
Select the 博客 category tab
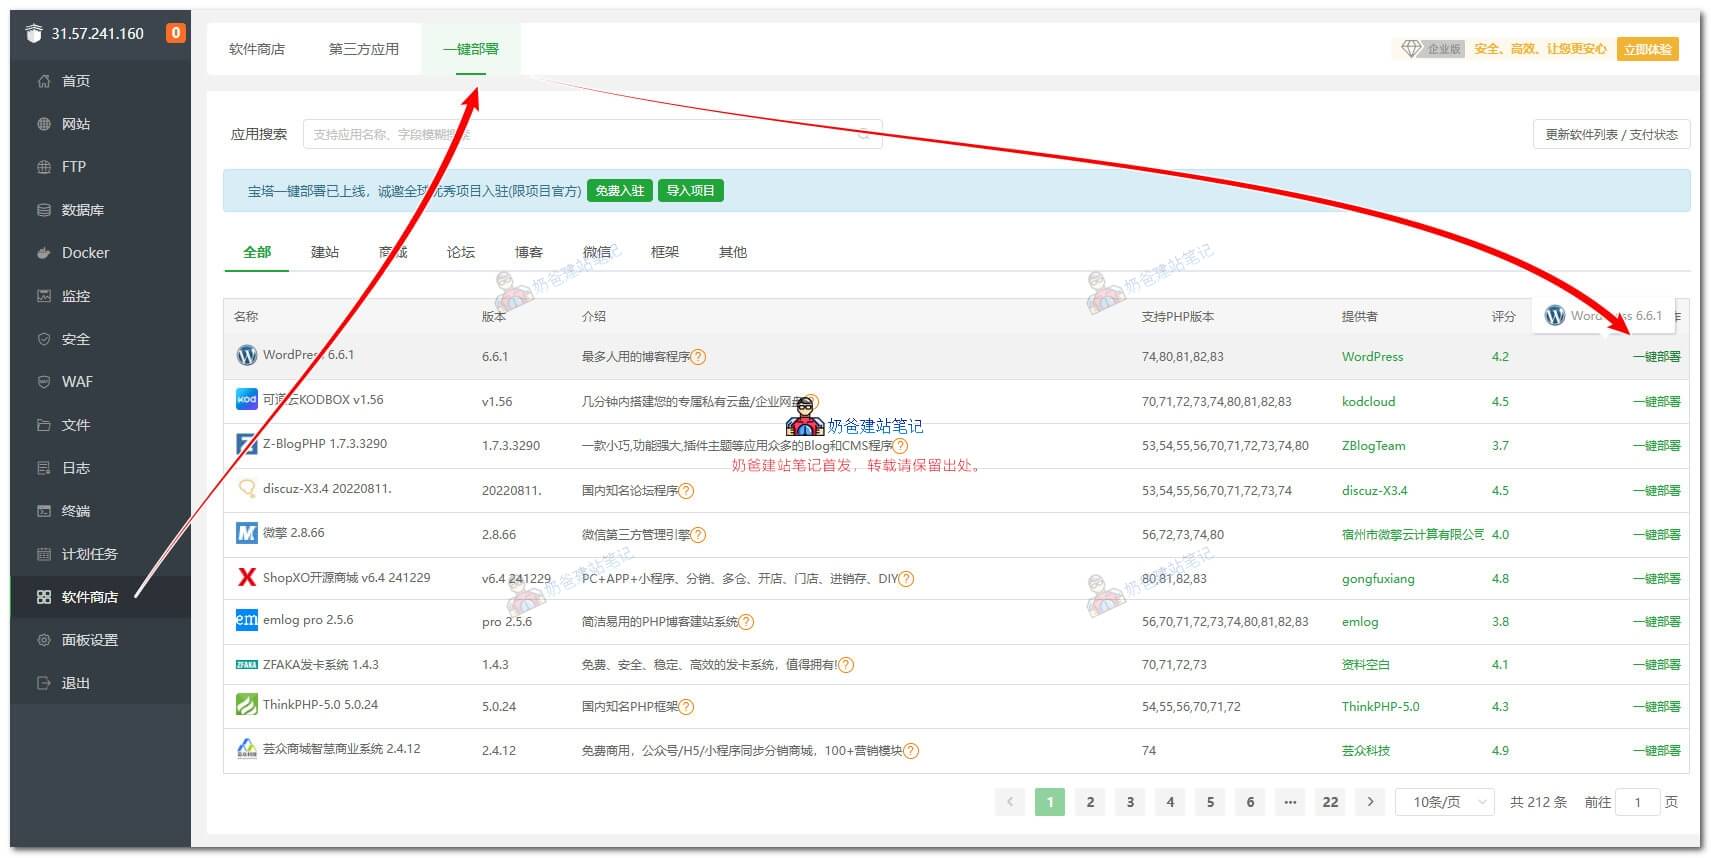[x=529, y=252]
